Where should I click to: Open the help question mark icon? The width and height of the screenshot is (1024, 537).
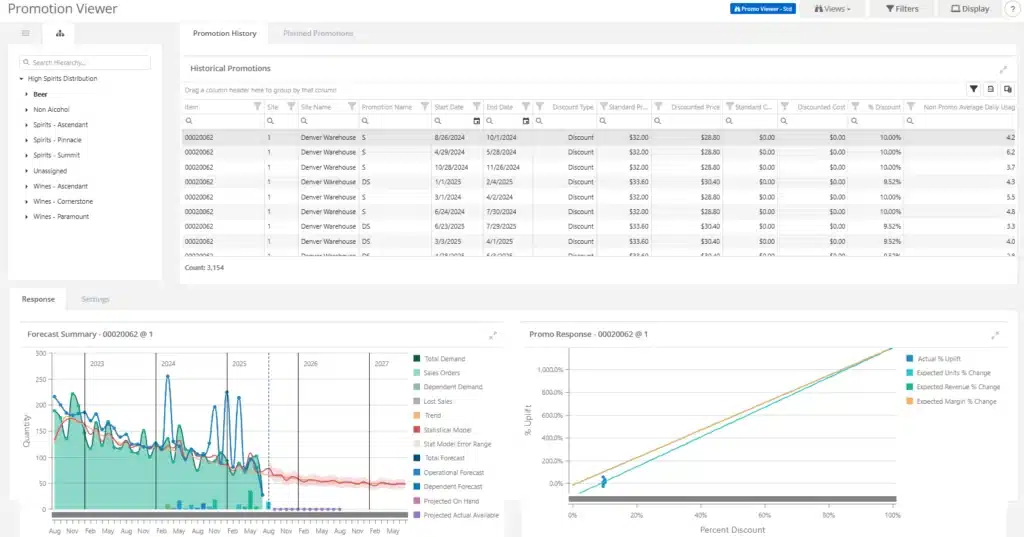1013,9
